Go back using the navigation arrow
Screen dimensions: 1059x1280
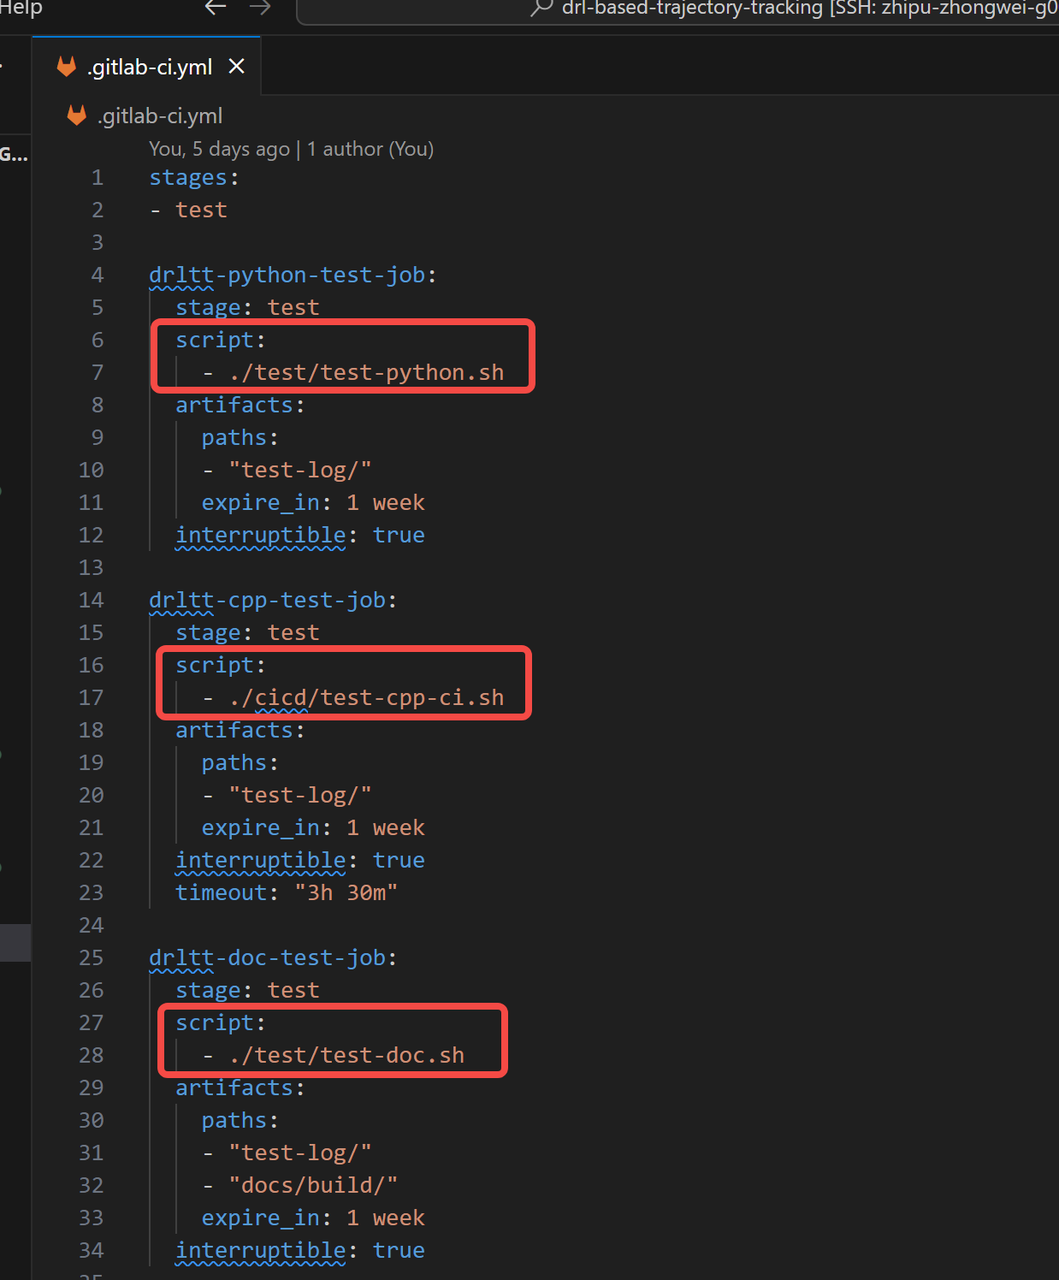tap(215, 8)
